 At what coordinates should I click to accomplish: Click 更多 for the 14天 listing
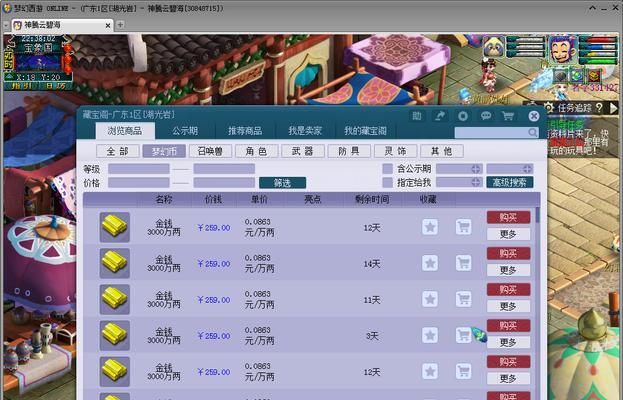(x=509, y=270)
